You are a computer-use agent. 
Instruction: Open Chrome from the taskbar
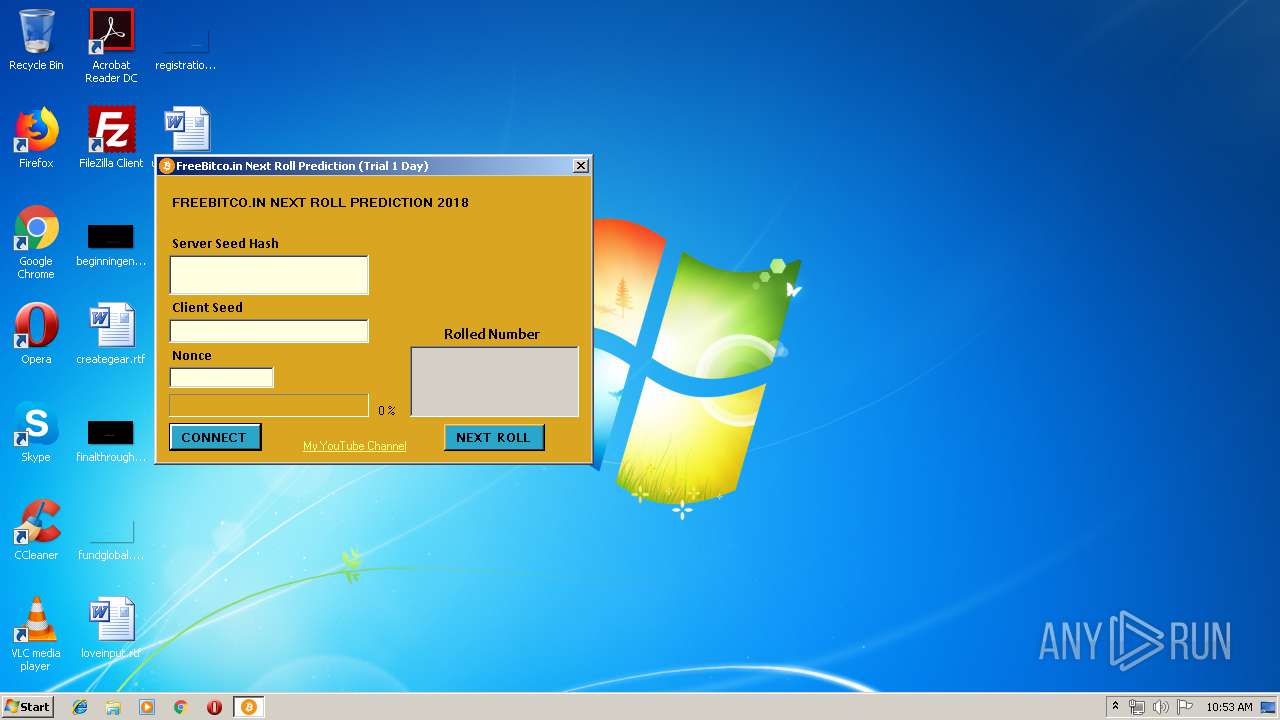(x=181, y=707)
